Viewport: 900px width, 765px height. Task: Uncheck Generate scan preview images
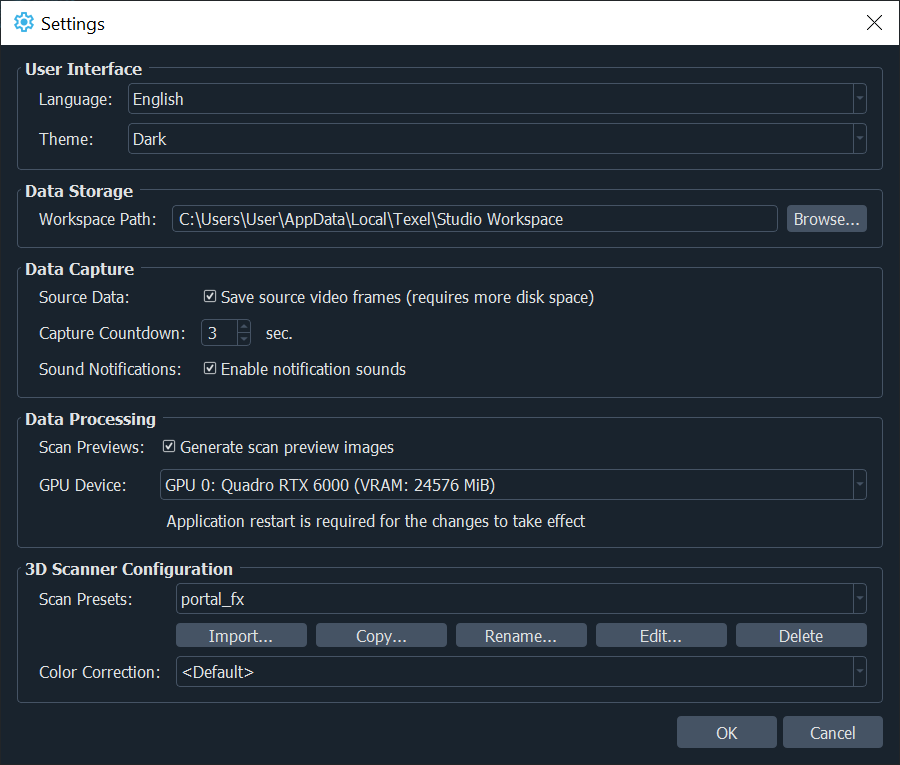click(x=169, y=447)
